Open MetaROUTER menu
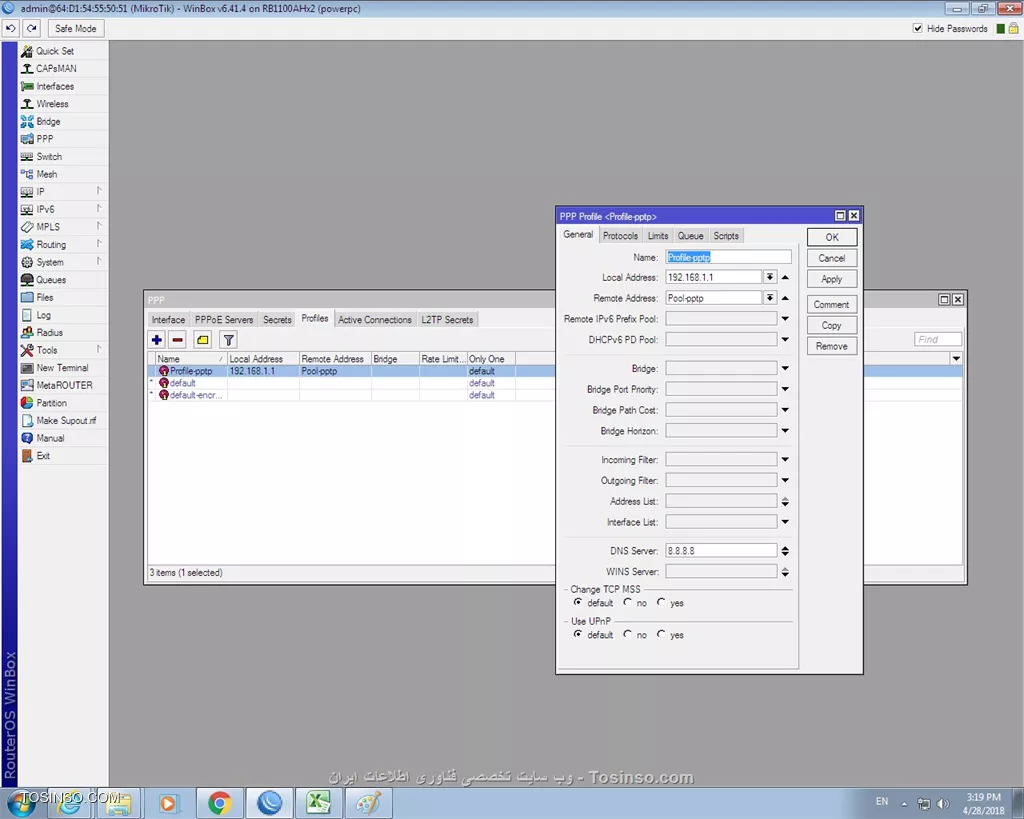The width and height of the screenshot is (1024, 819). click(63, 385)
